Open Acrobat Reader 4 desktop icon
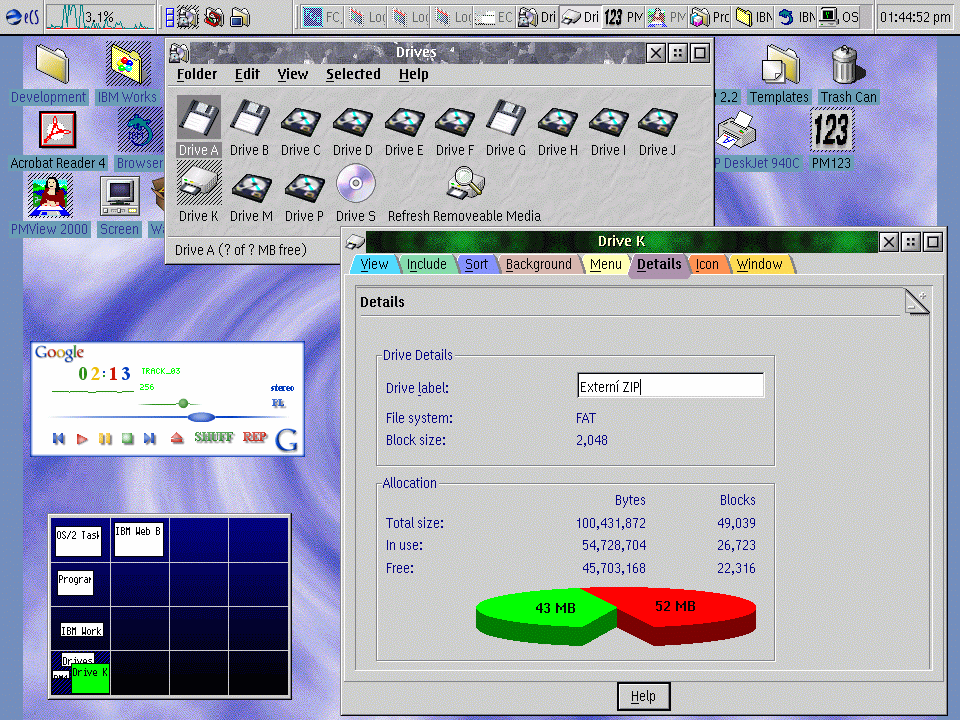 (58, 131)
